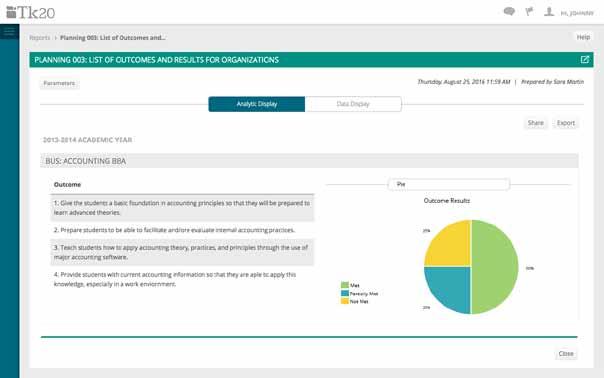Click the Outcome Results chart title
The width and height of the screenshot is (604, 378).
click(x=446, y=201)
